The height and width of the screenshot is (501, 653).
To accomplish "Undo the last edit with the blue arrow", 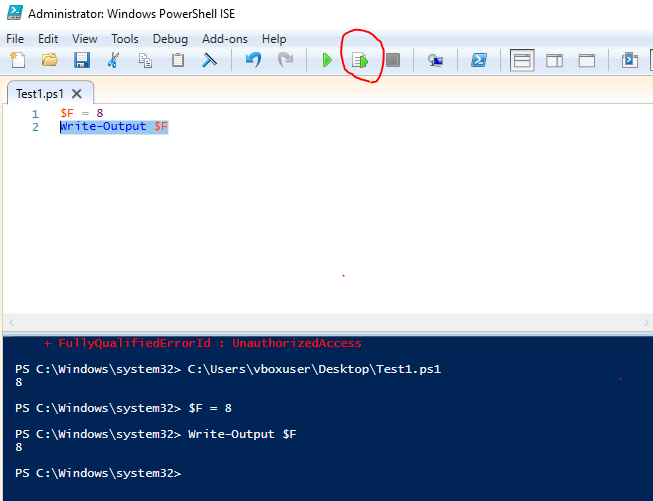I will point(253,60).
